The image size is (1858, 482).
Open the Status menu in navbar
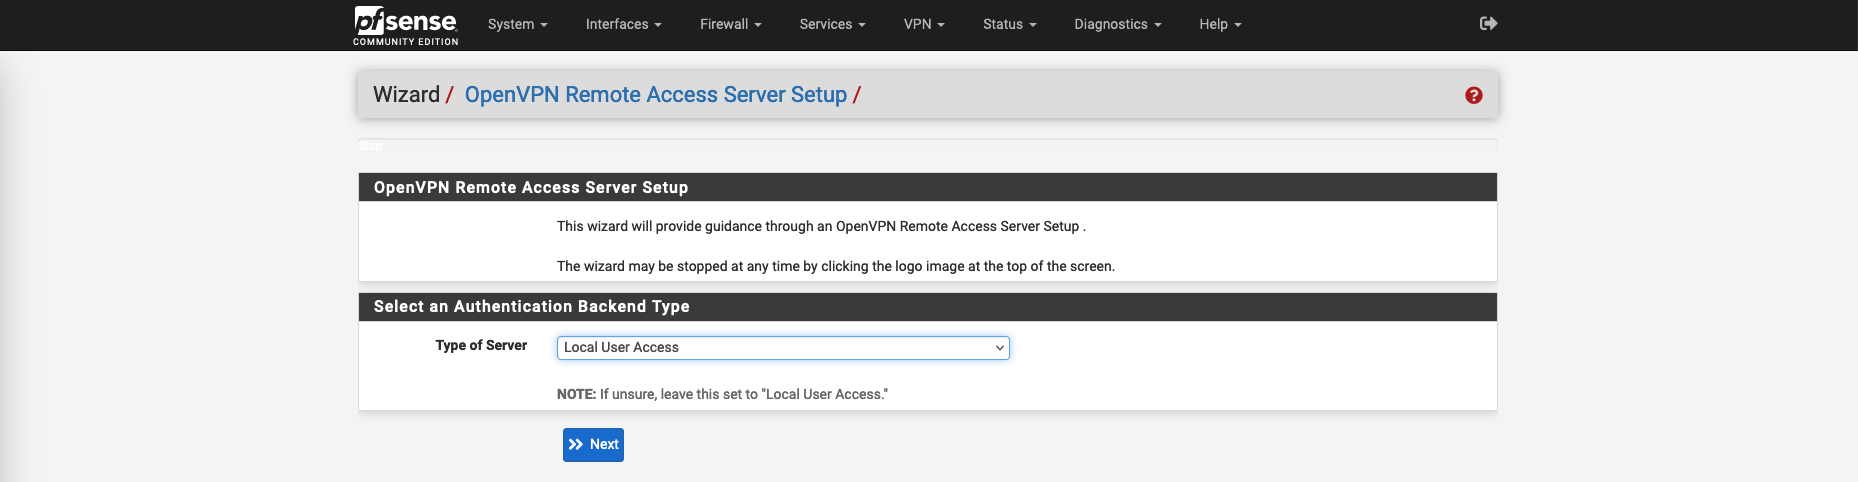[x=1009, y=24]
